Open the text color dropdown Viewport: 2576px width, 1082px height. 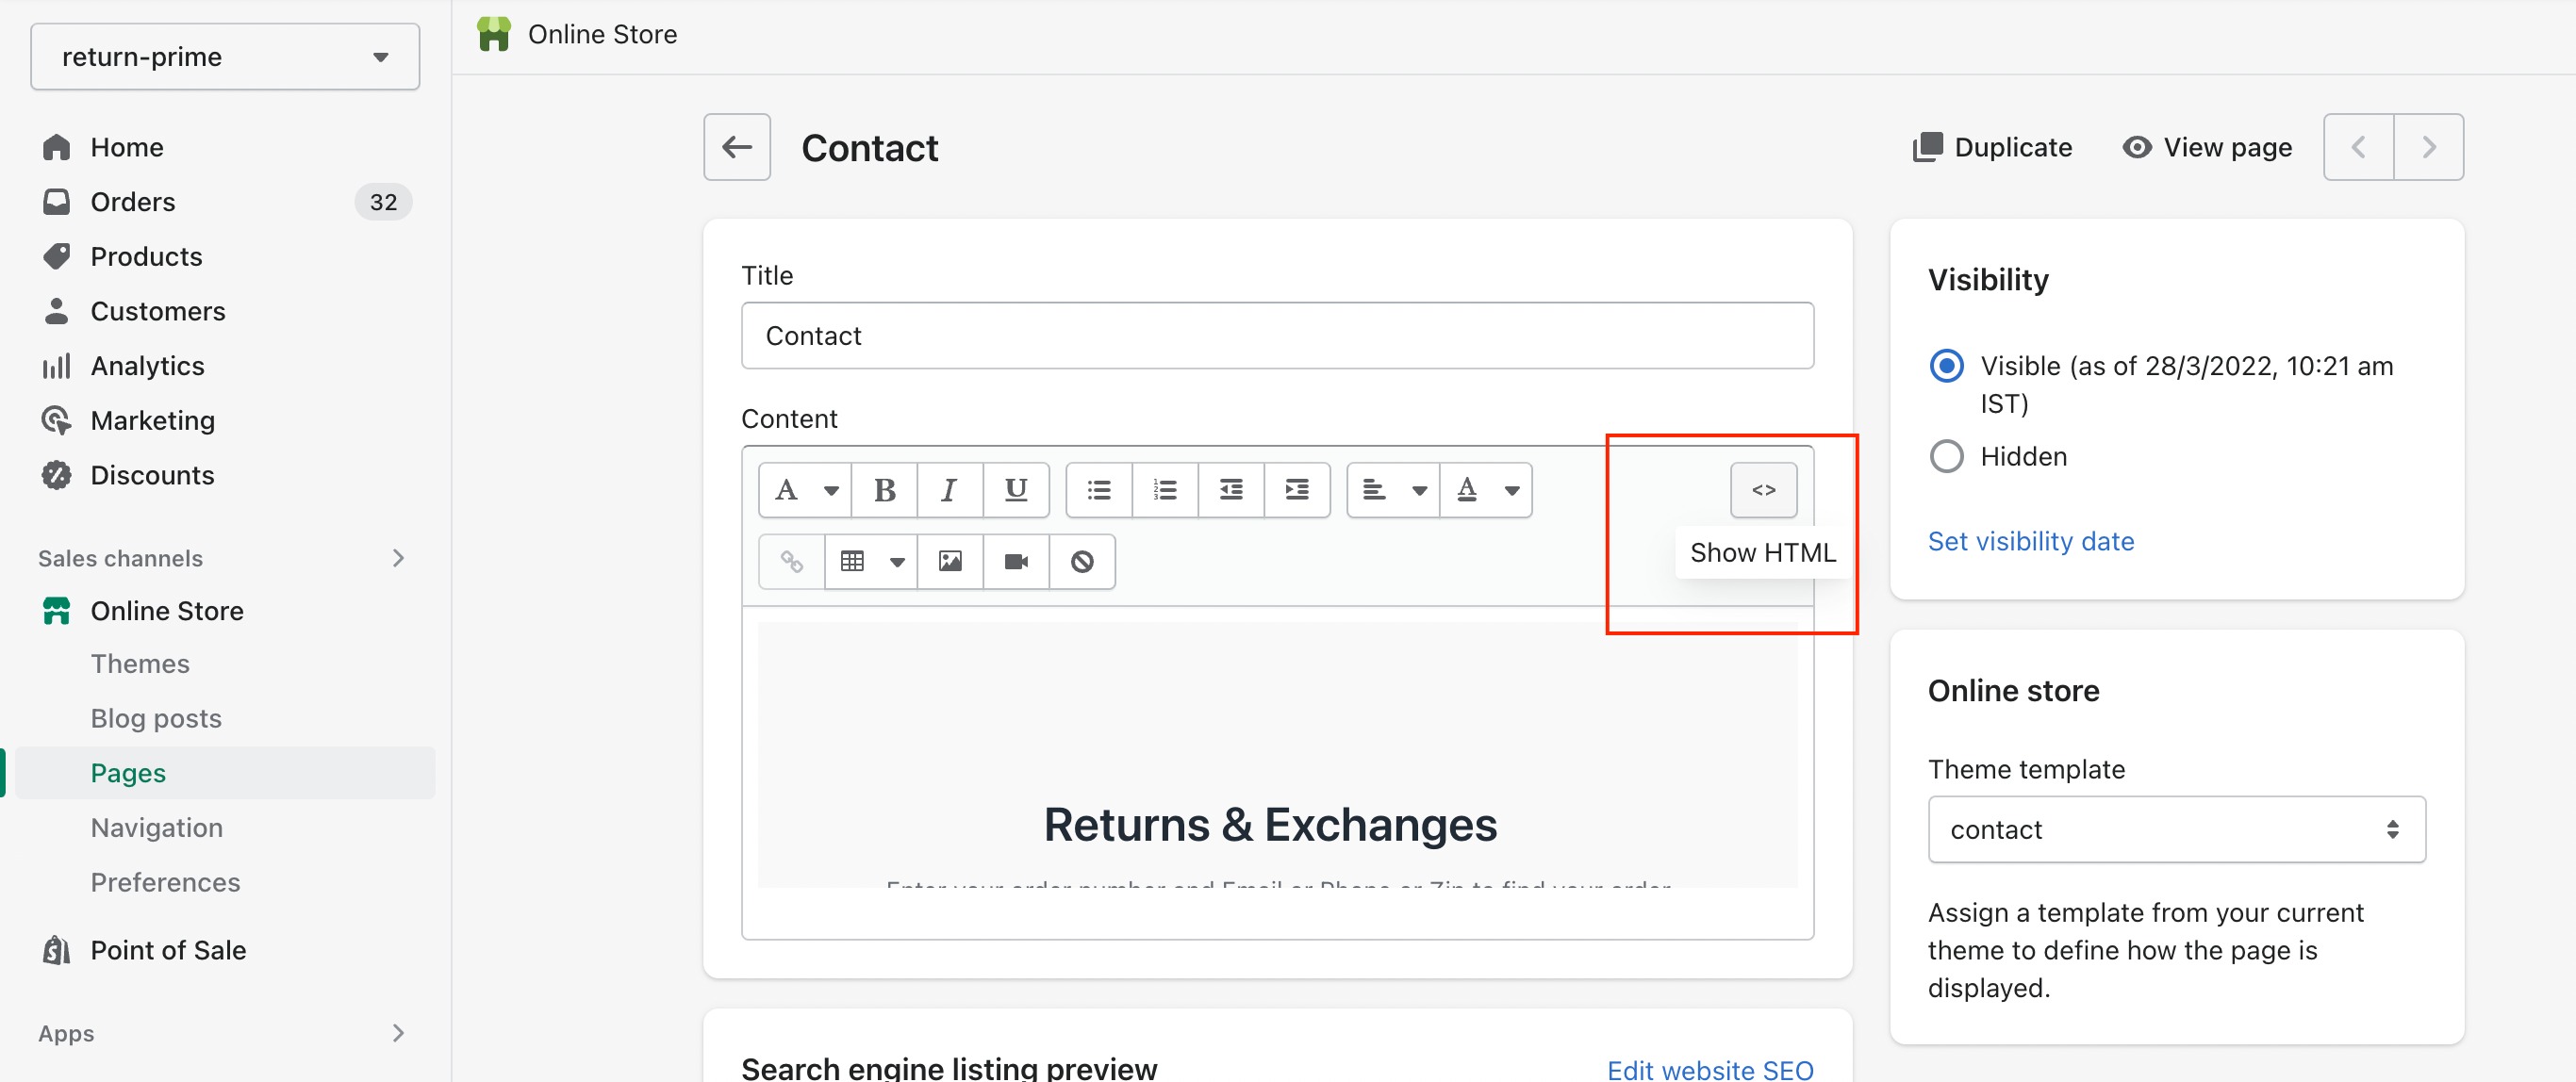click(x=1486, y=490)
